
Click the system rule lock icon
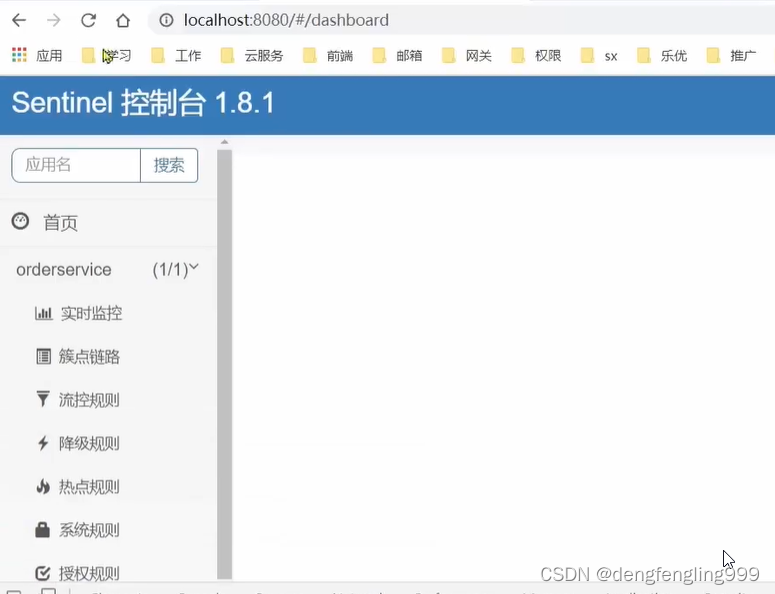coord(43,530)
